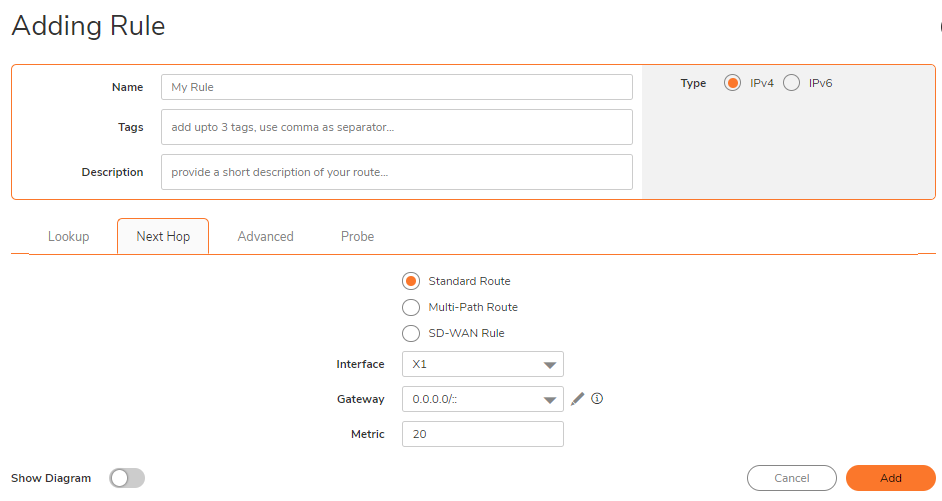Choose the Multi-Path Route option
942x501 pixels.
pos(411,307)
